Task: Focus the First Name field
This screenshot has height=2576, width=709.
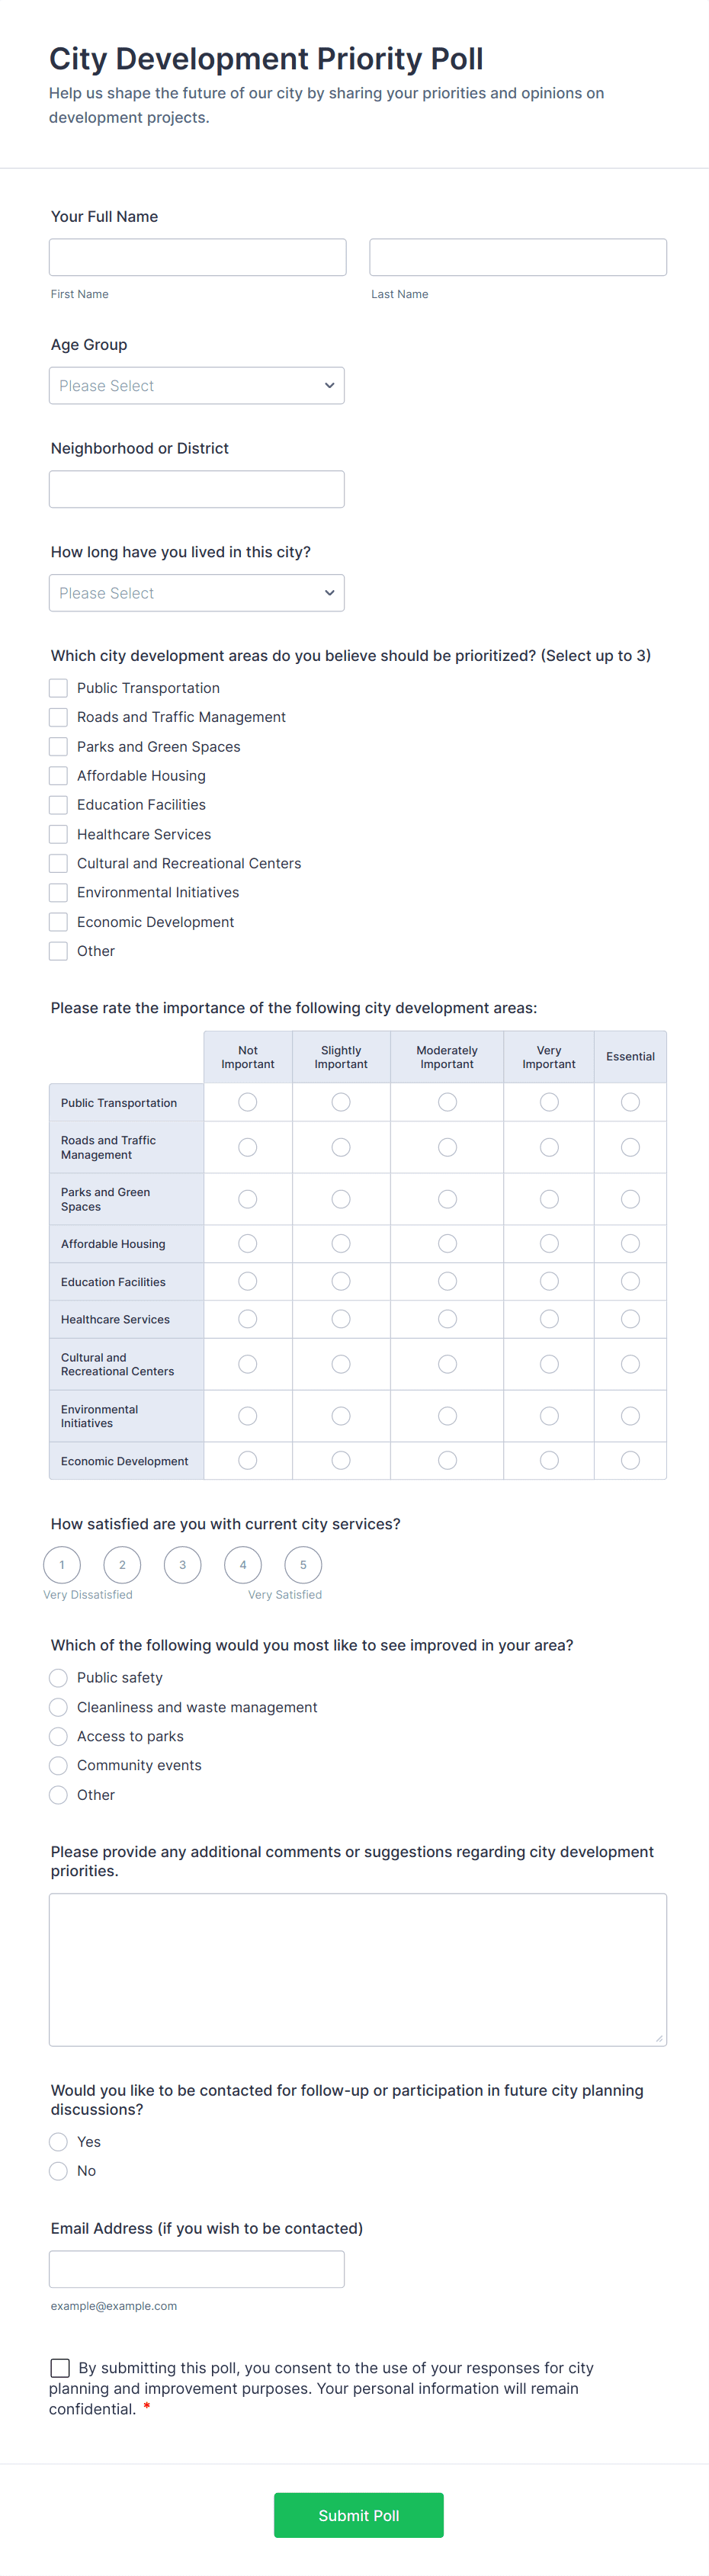Action: click(197, 257)
